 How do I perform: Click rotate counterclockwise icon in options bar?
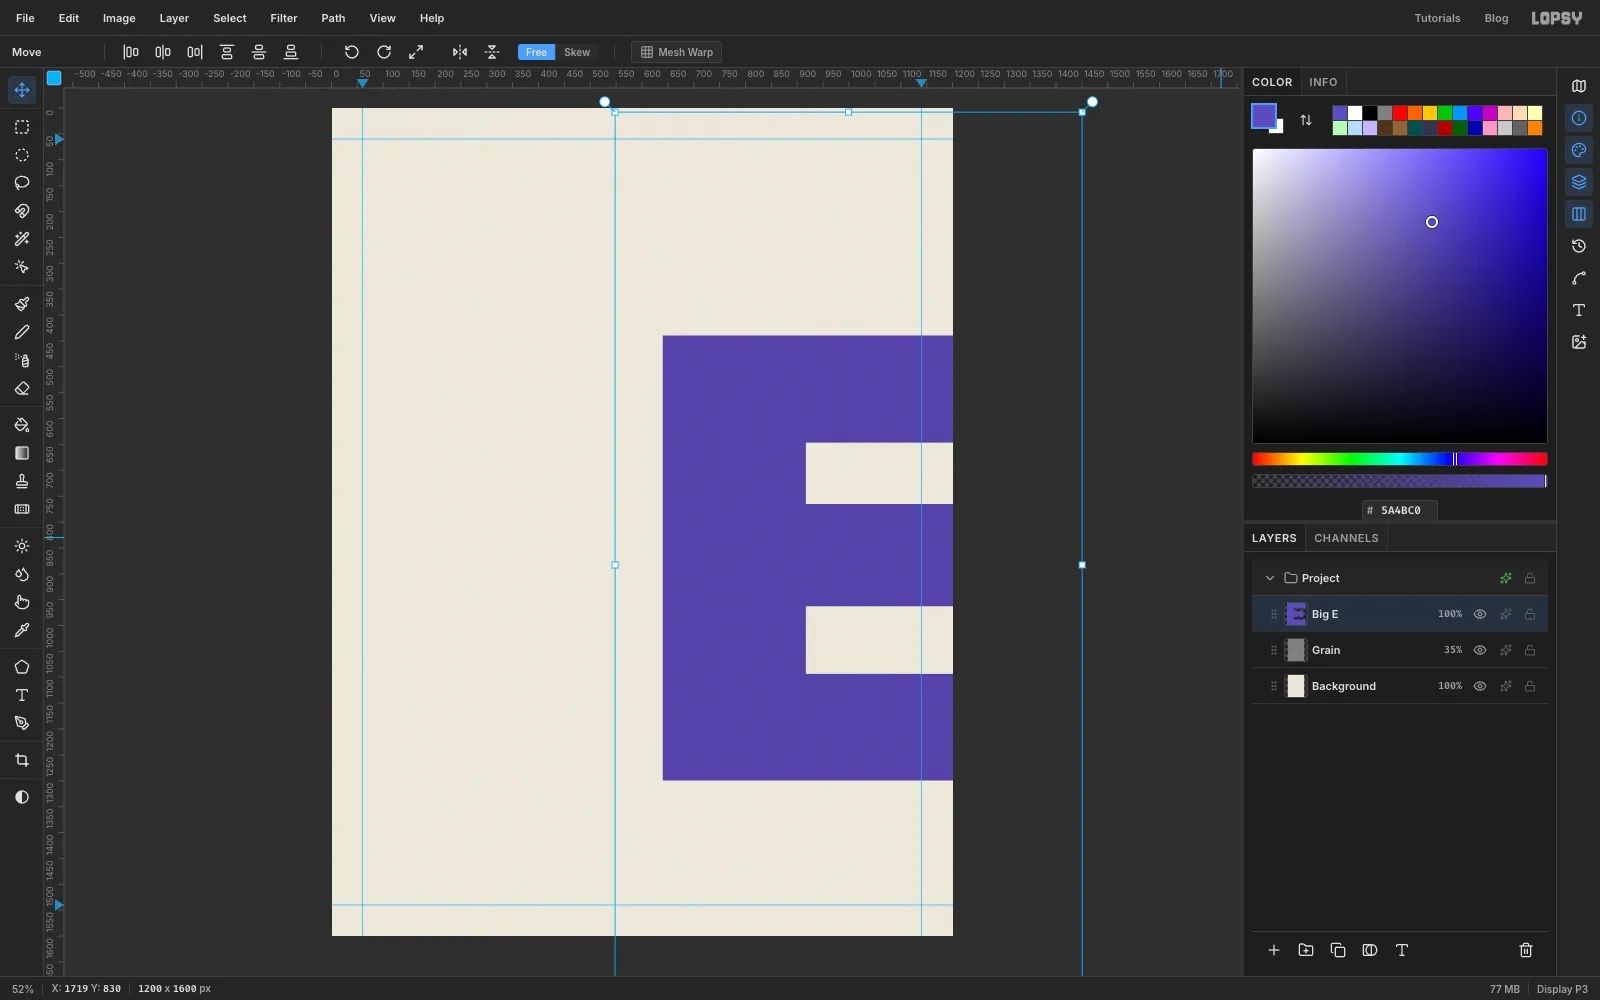point(352,52)
